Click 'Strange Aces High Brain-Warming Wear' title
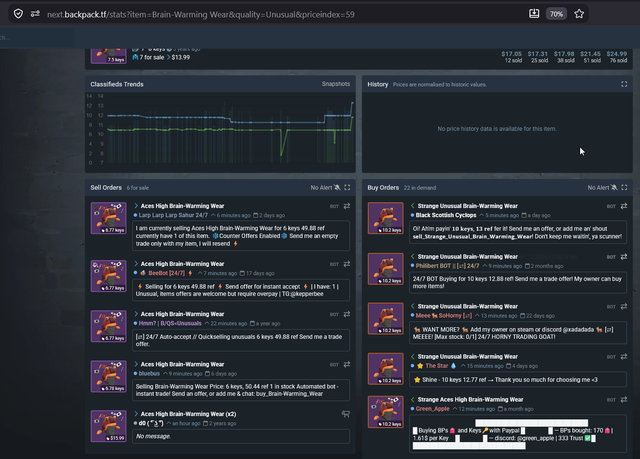 tap(470, 399)
